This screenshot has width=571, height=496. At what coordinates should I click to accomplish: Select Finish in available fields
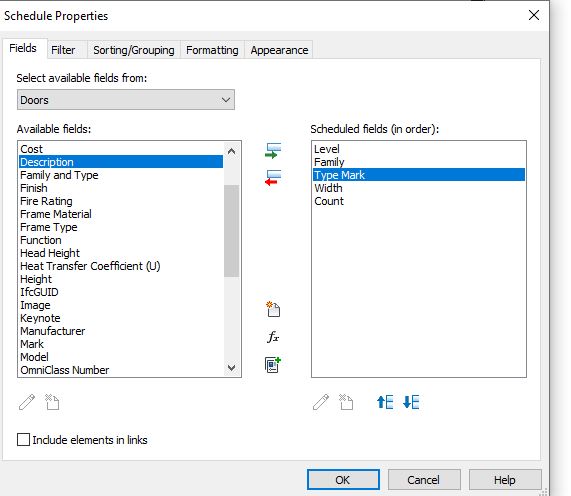121,188
